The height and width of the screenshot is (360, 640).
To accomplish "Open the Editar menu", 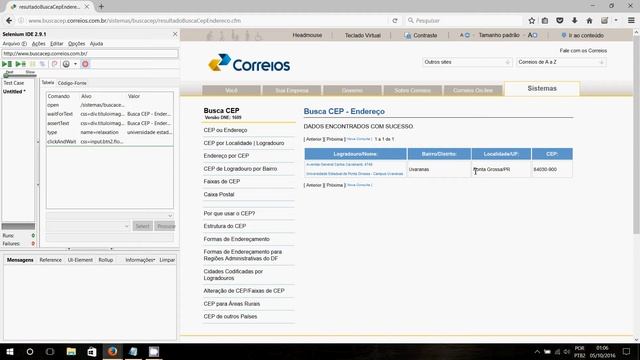I will (x=57, y=44).
